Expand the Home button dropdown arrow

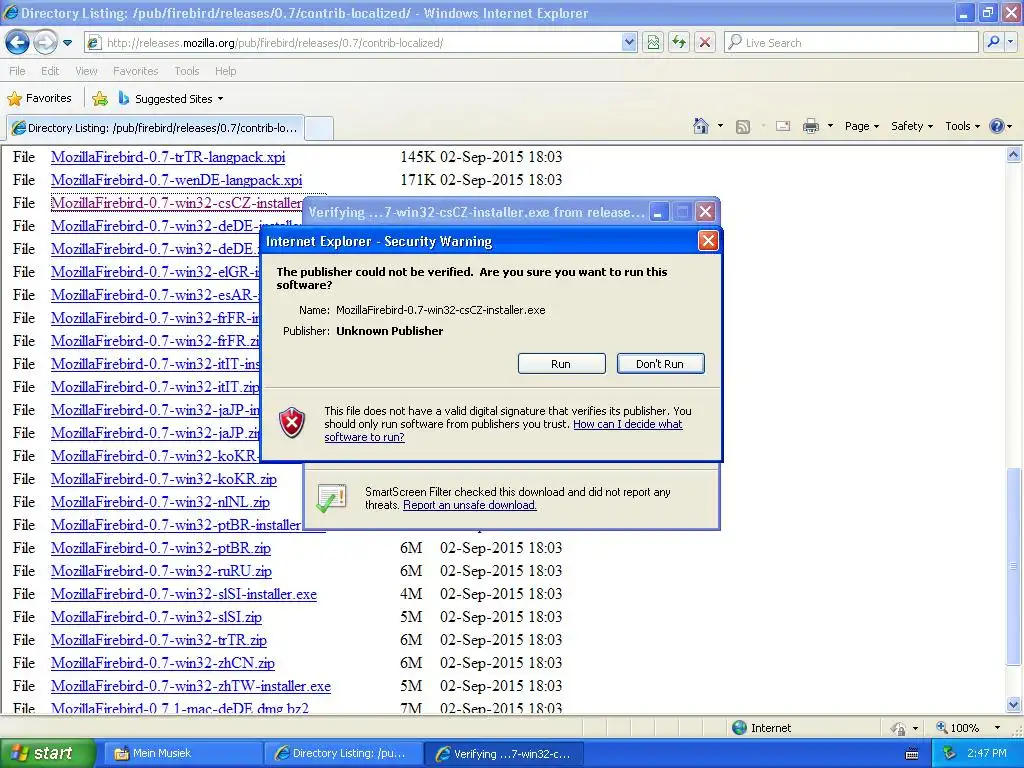[720, 126]
